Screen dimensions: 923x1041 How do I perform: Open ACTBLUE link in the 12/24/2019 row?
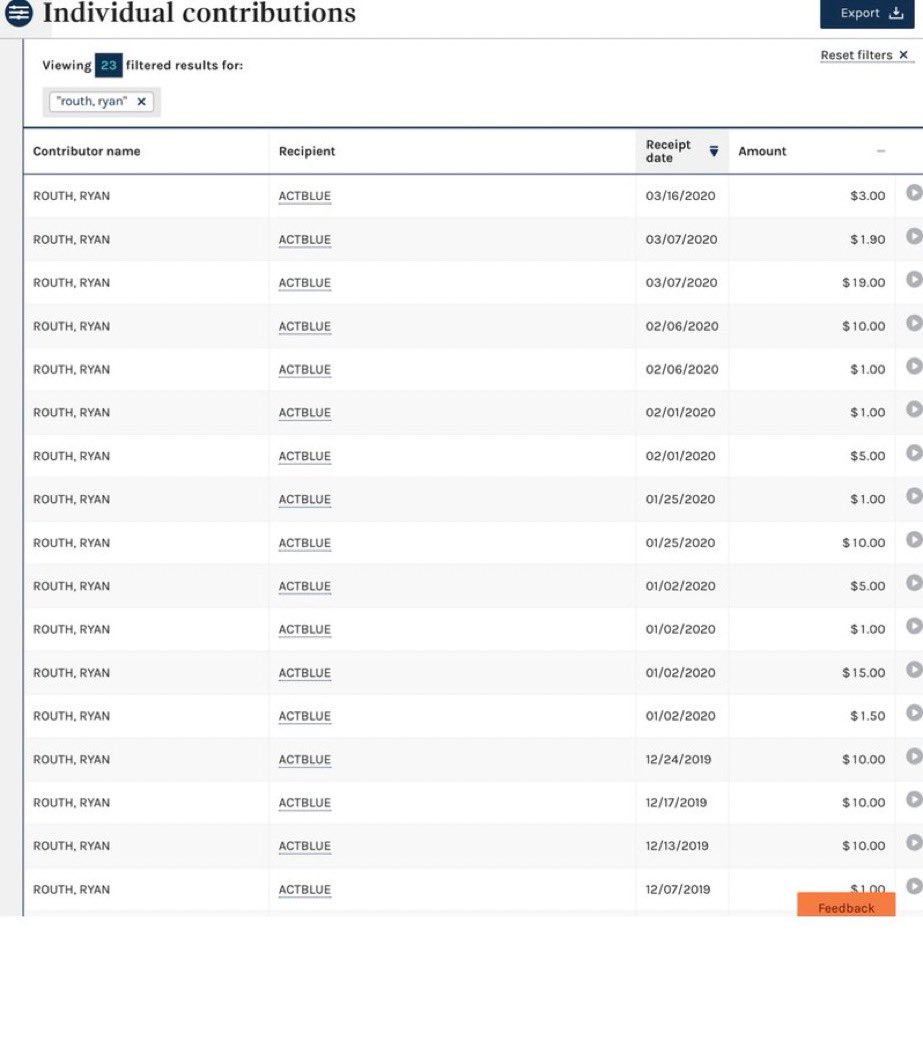pos(305,760)
